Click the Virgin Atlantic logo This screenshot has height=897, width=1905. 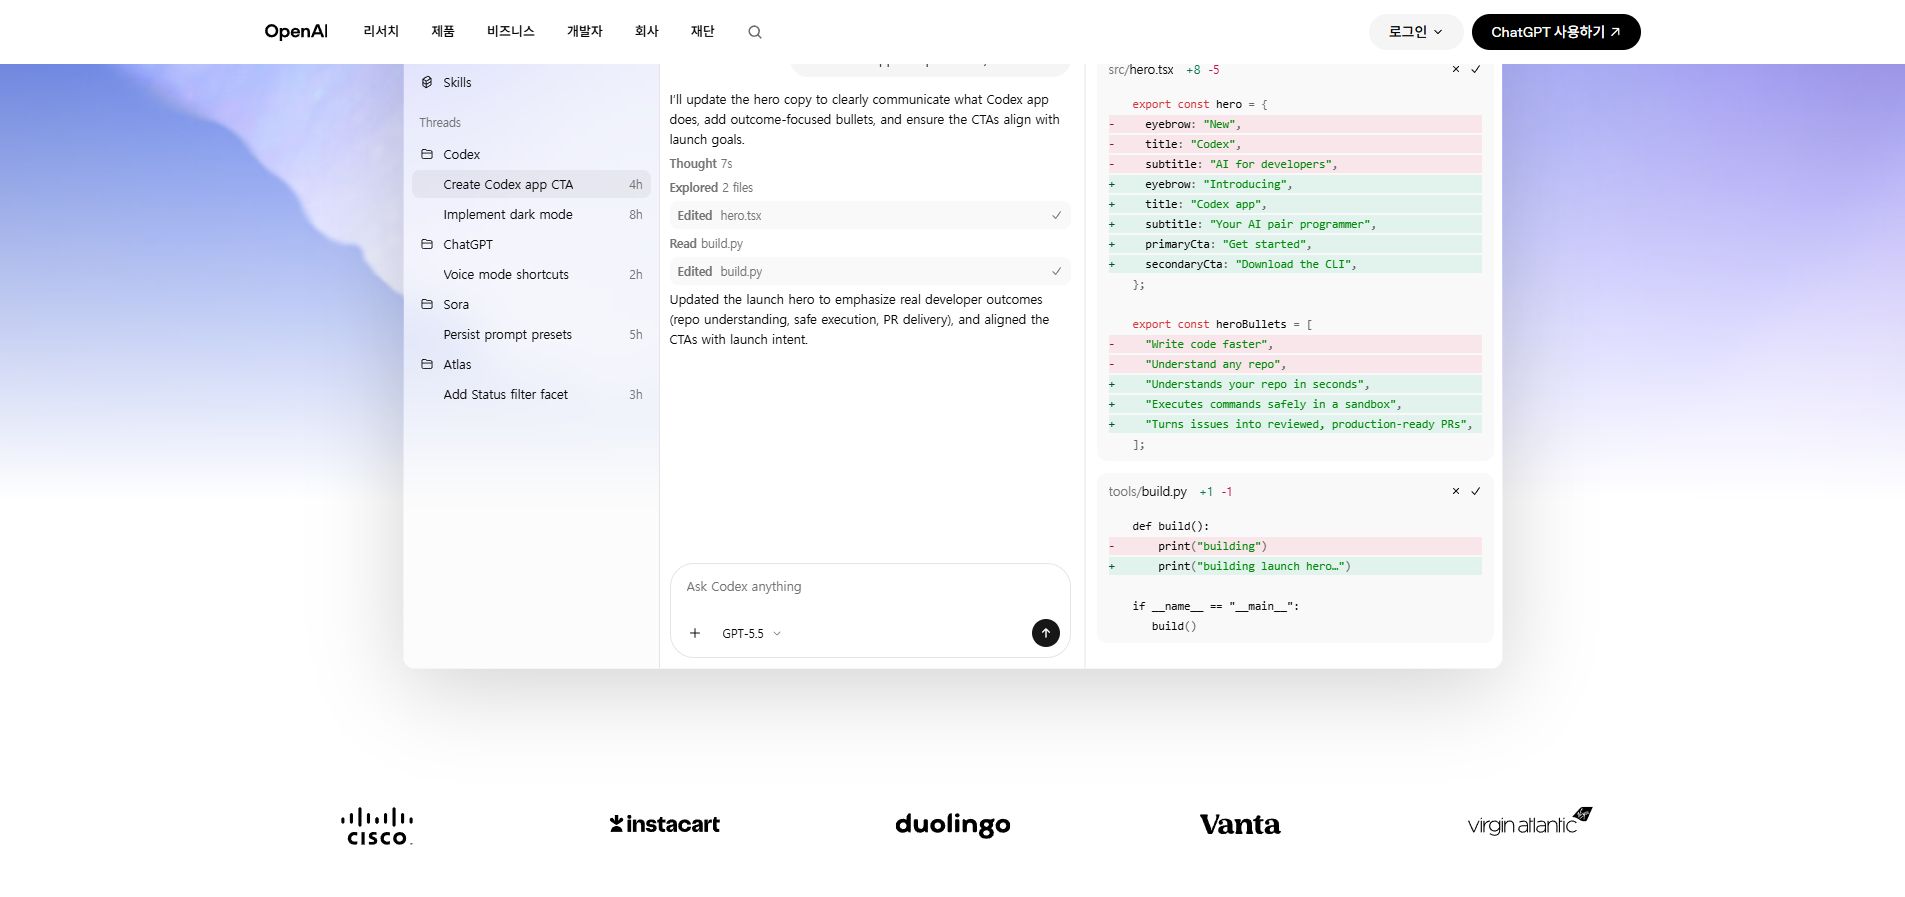(x=1529, y=822)
